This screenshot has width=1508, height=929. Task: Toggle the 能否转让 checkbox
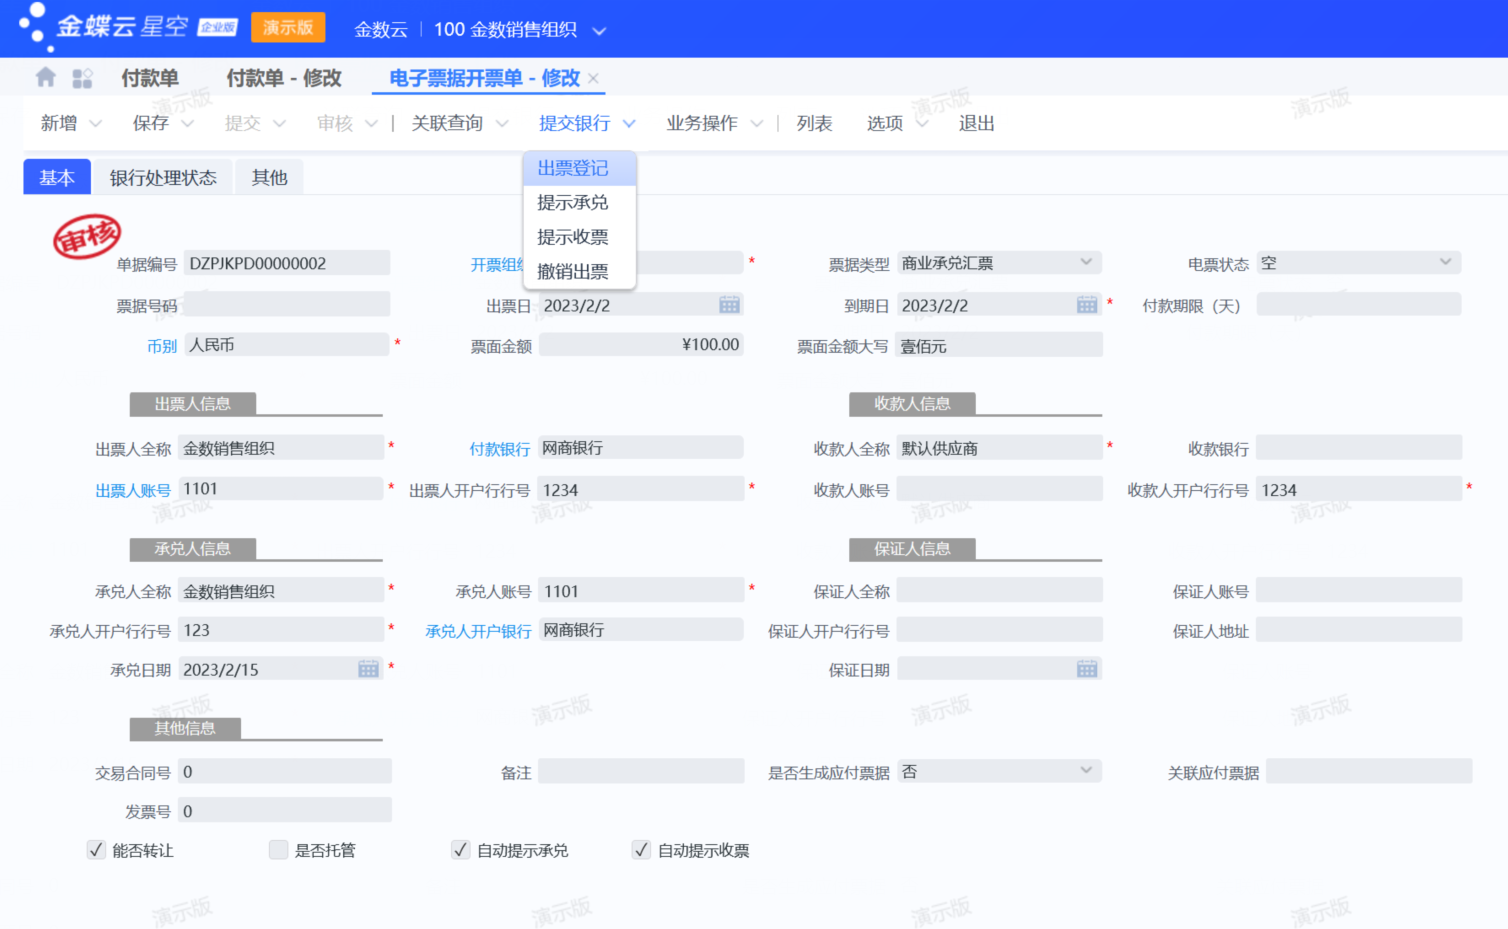pyautogui.click(x=96, y=850)
